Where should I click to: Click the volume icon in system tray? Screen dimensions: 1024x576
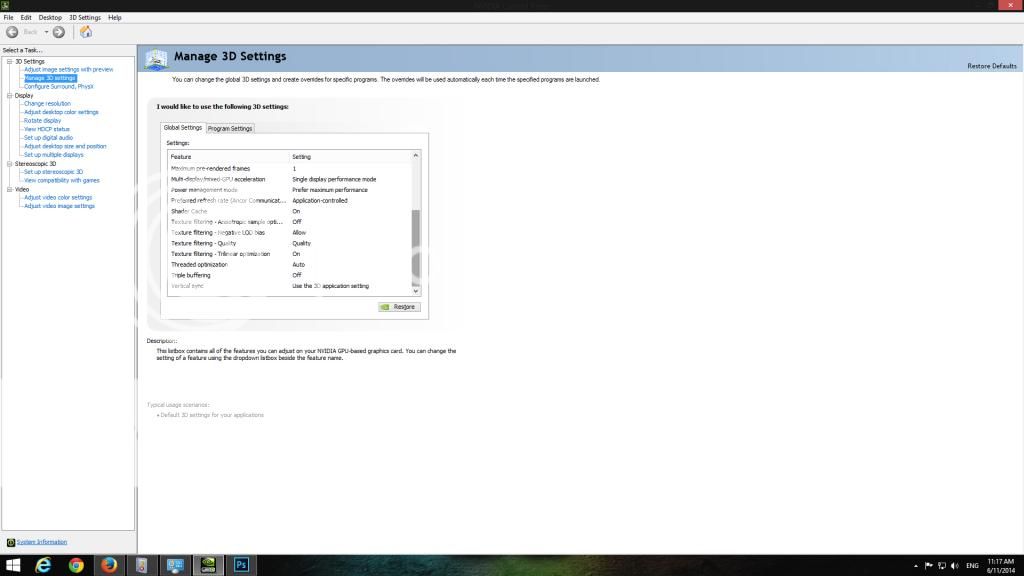(954, 565)
